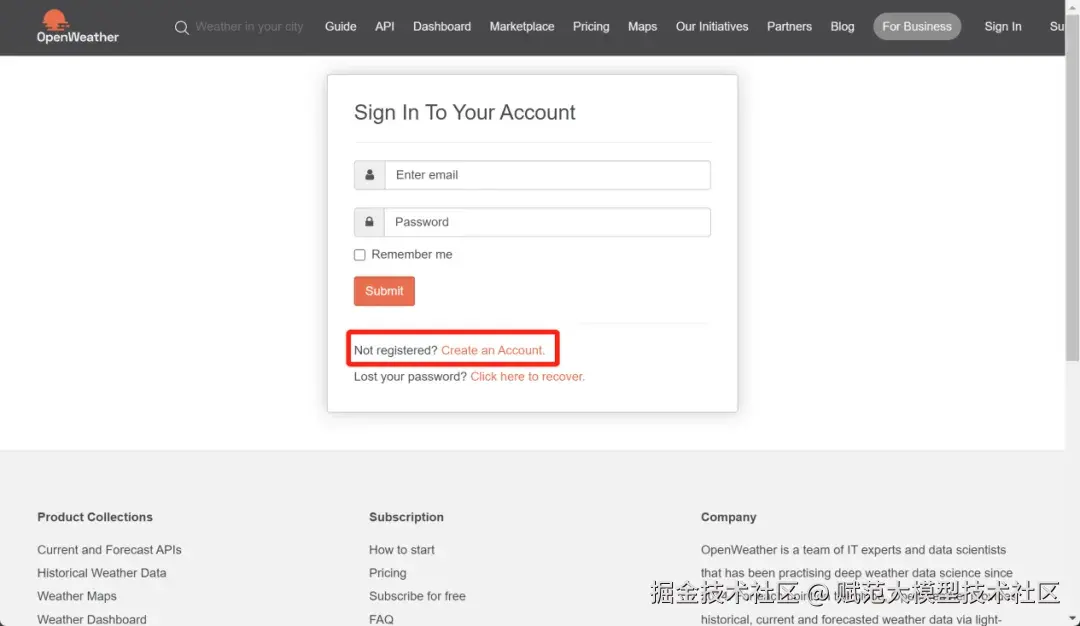
Task: Open the Guide menu item
Action: pyautogui.click(x=340, y=27)
